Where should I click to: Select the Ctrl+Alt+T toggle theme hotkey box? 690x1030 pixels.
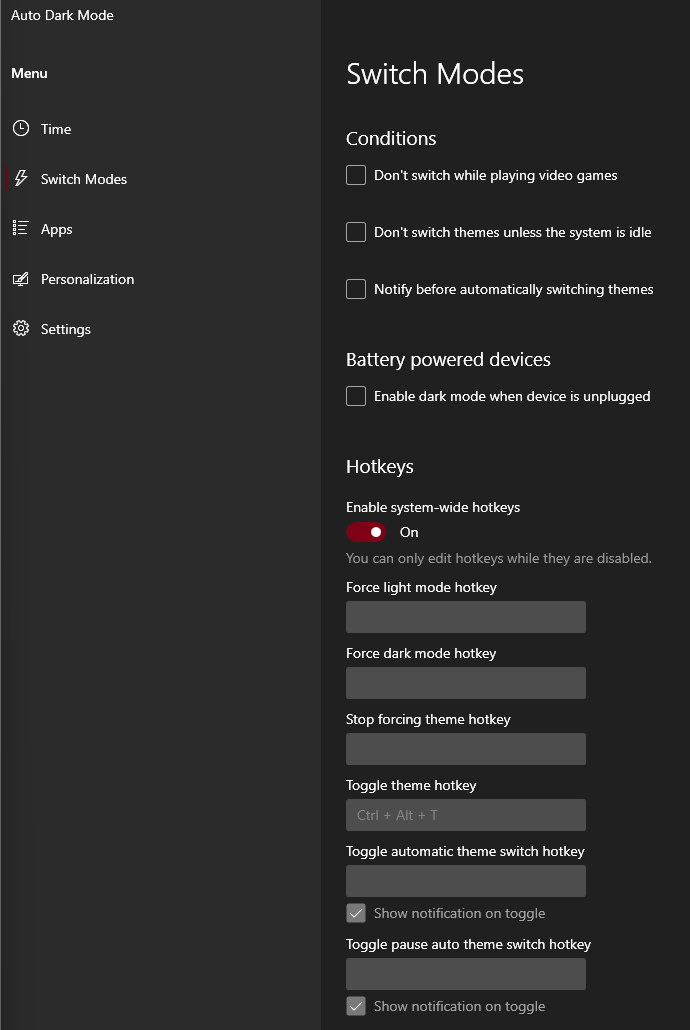(x=465, y=815)
